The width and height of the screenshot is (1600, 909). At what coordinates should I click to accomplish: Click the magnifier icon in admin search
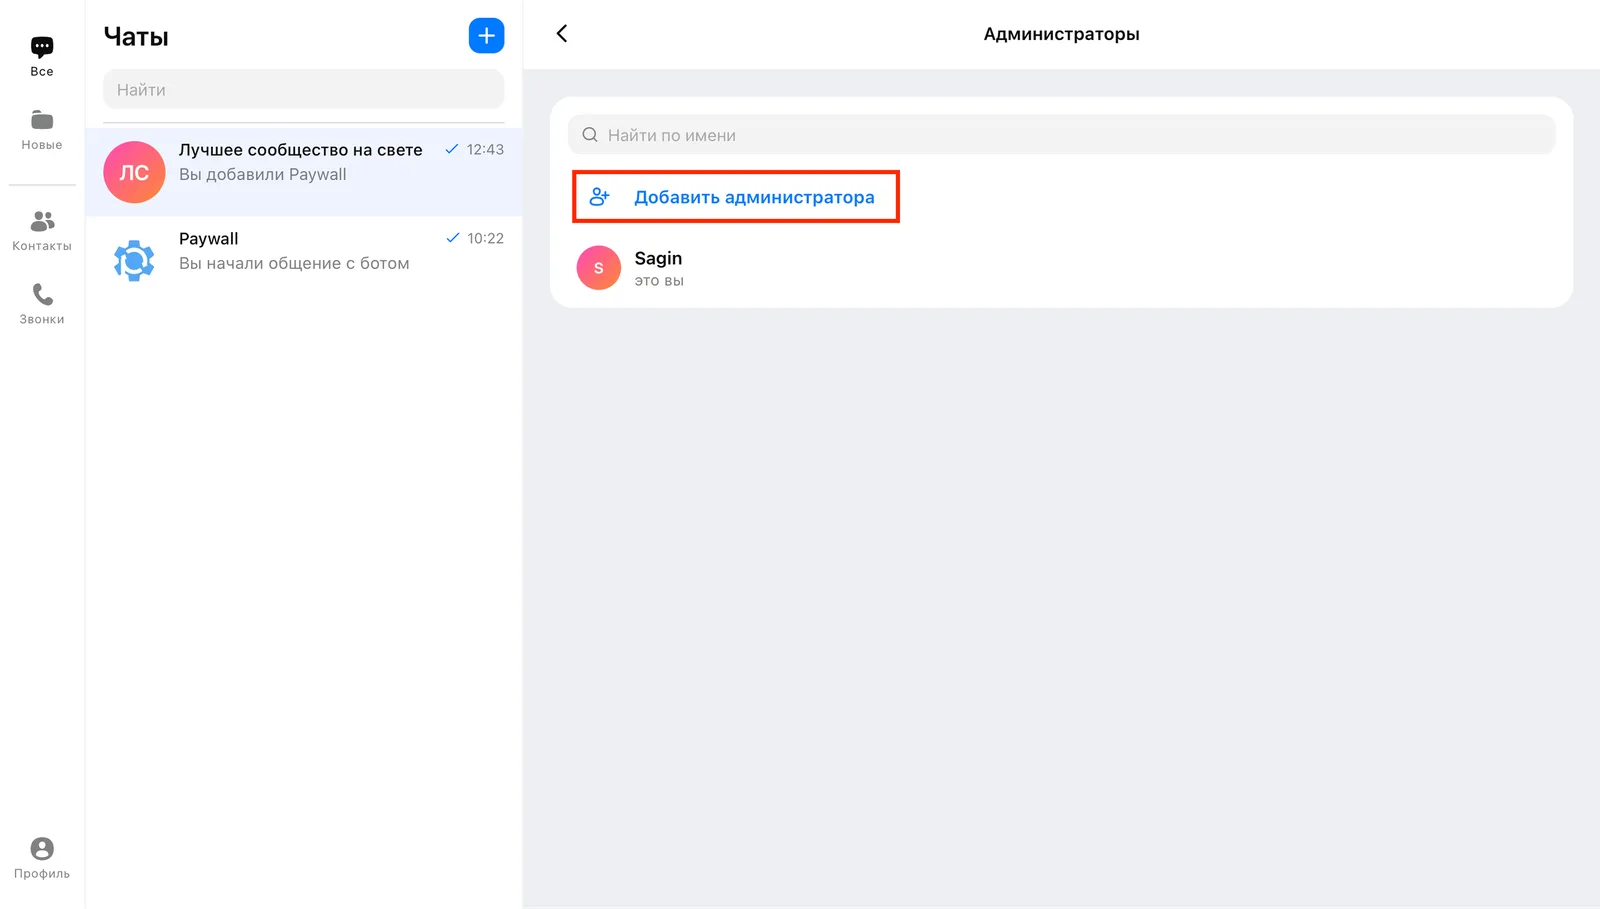(x=590, y=135)
